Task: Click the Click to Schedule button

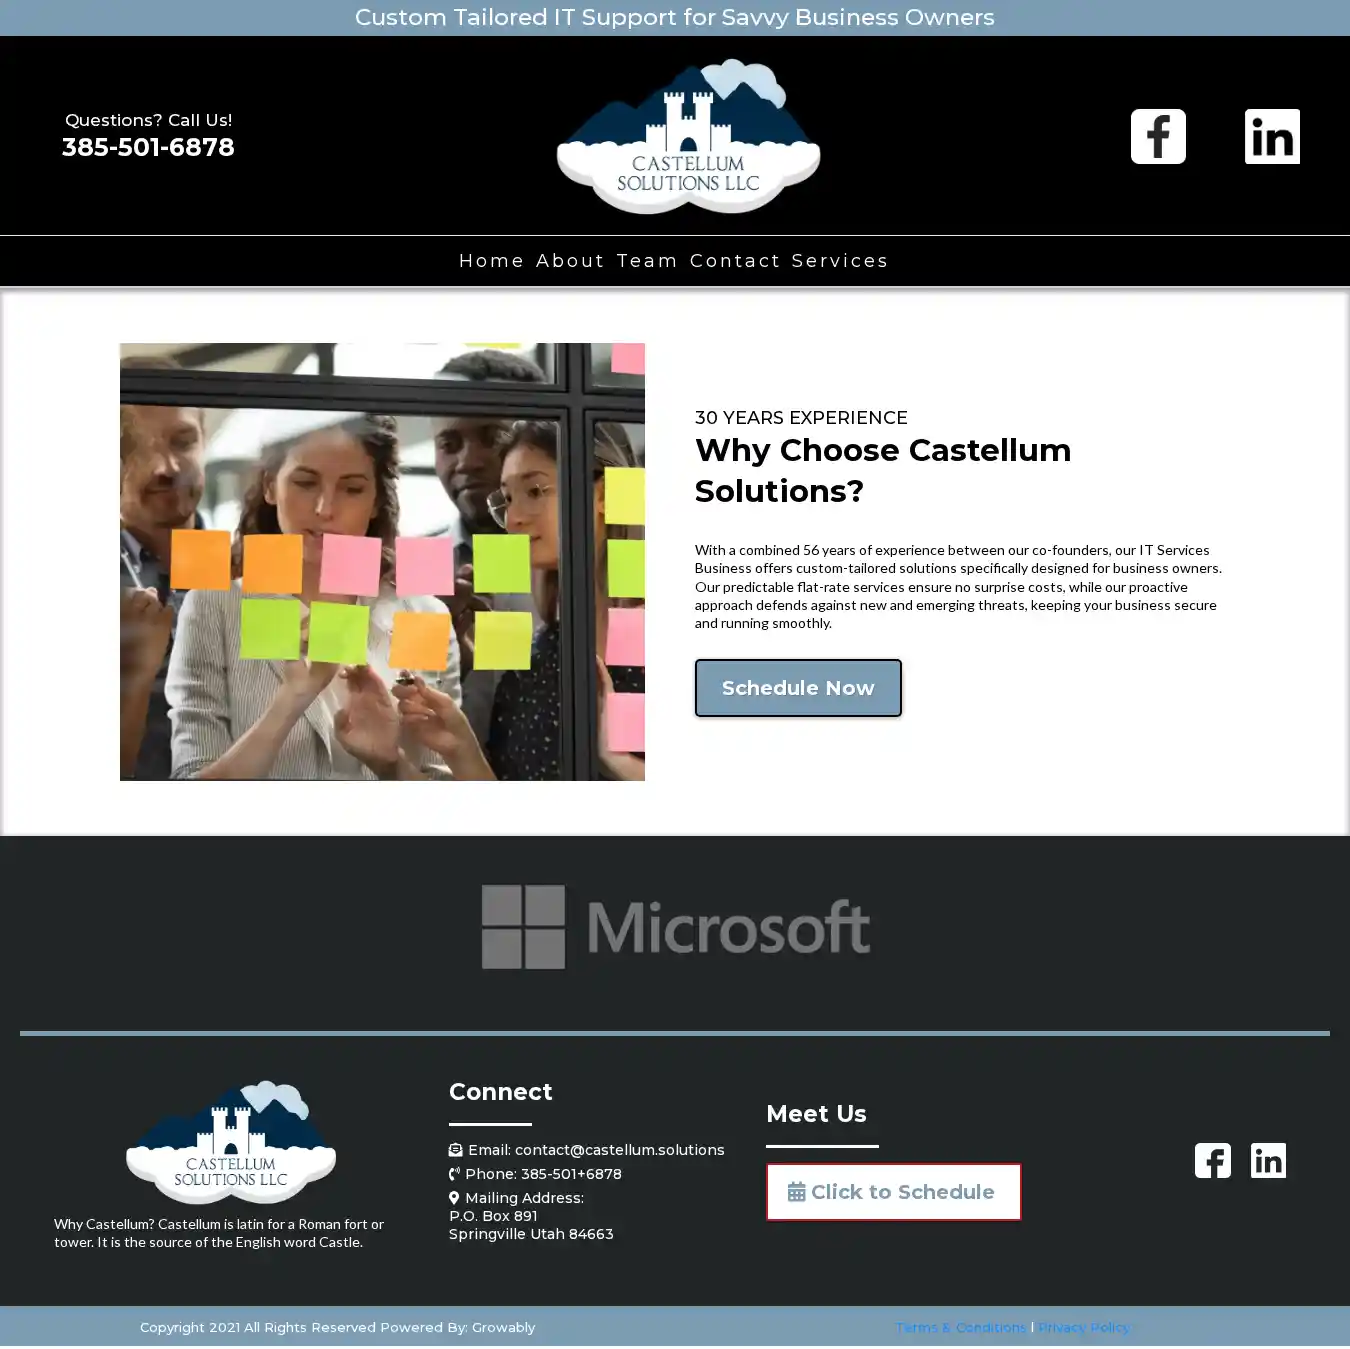Action: tap(893, 1192)
